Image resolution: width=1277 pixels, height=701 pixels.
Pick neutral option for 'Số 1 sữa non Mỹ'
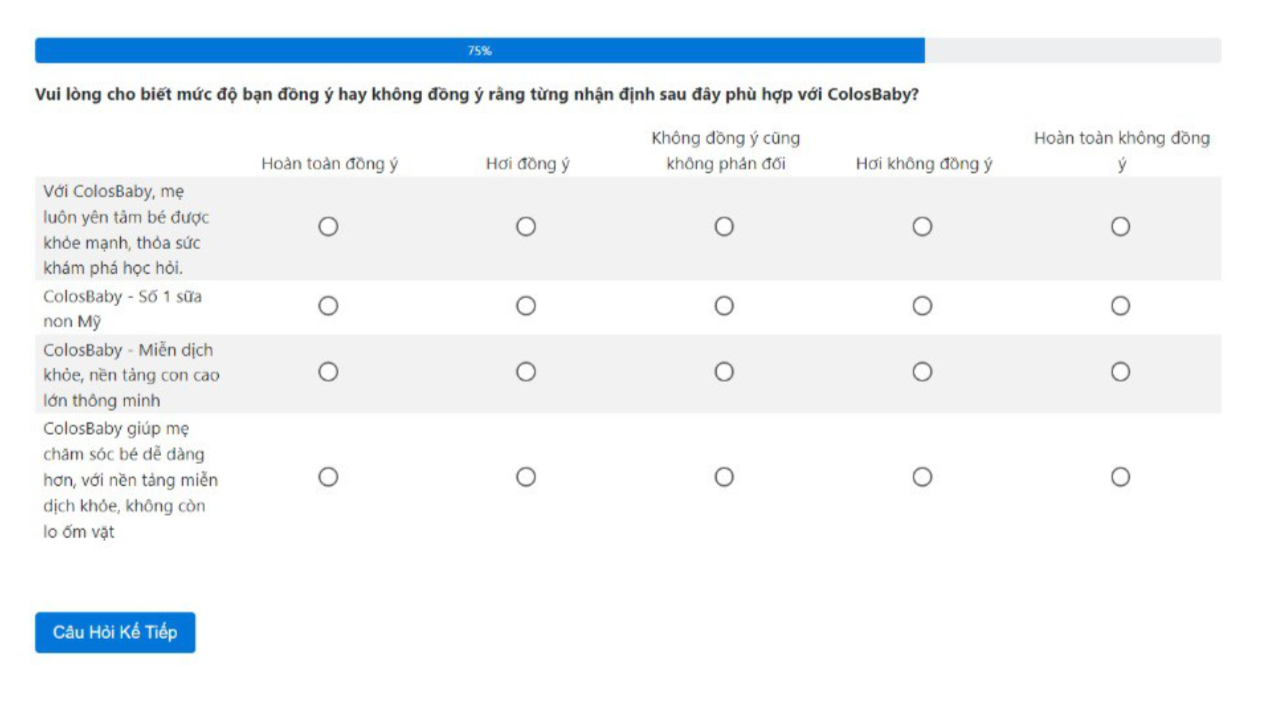coord(724,306)
